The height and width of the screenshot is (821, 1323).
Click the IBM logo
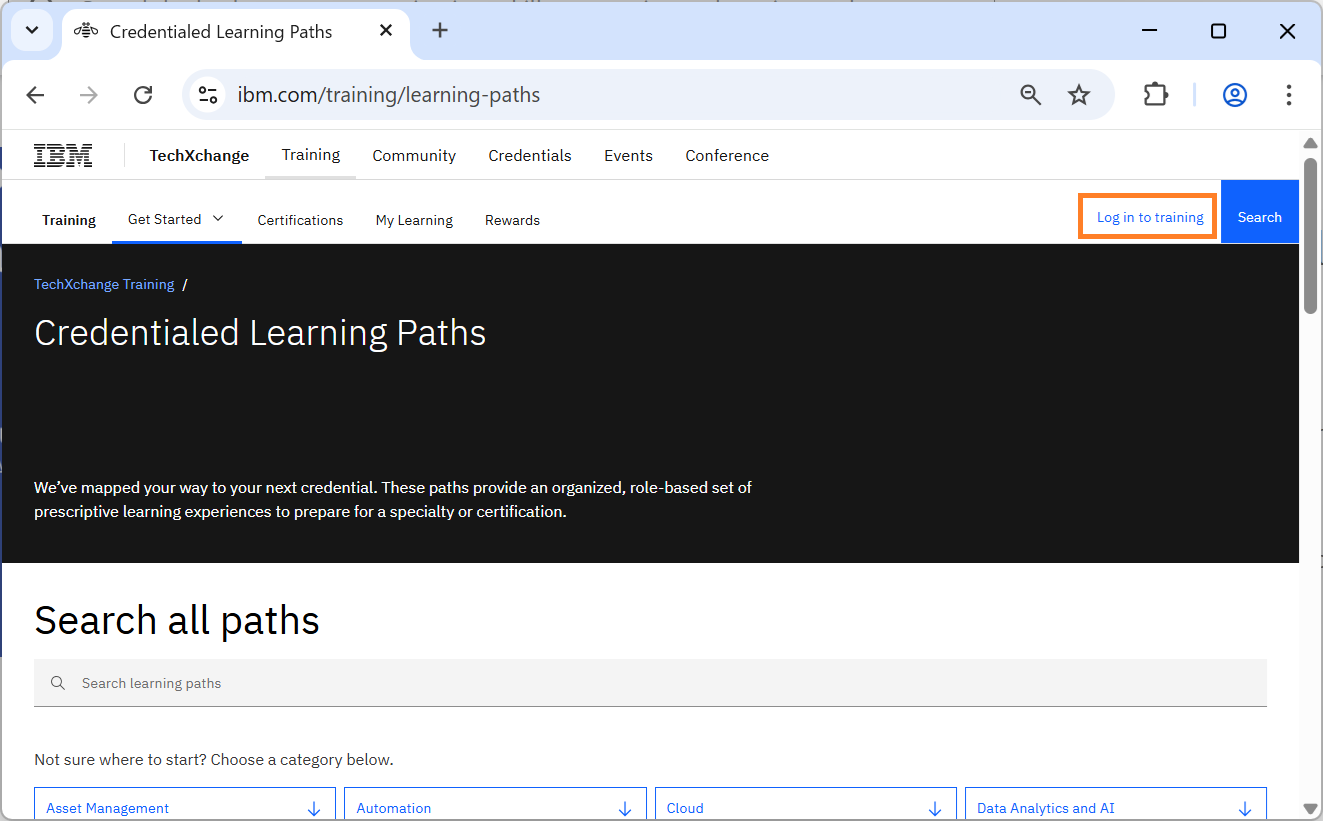pyautogui.click(x=63, y=155)
